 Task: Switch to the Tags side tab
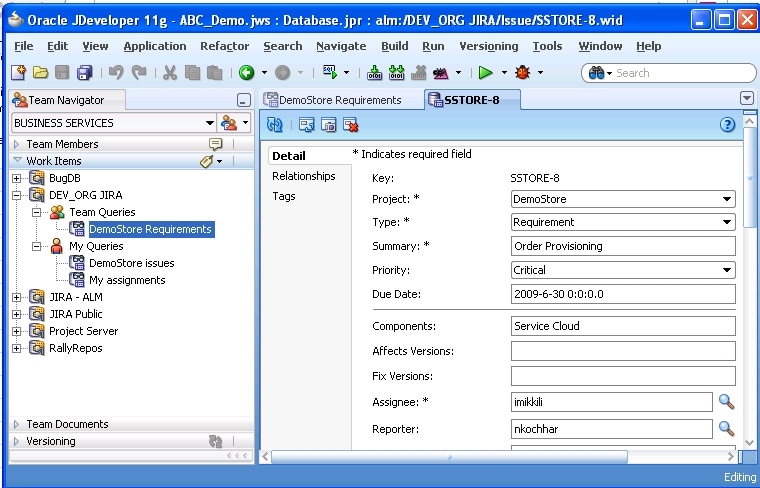pos(284,196)
